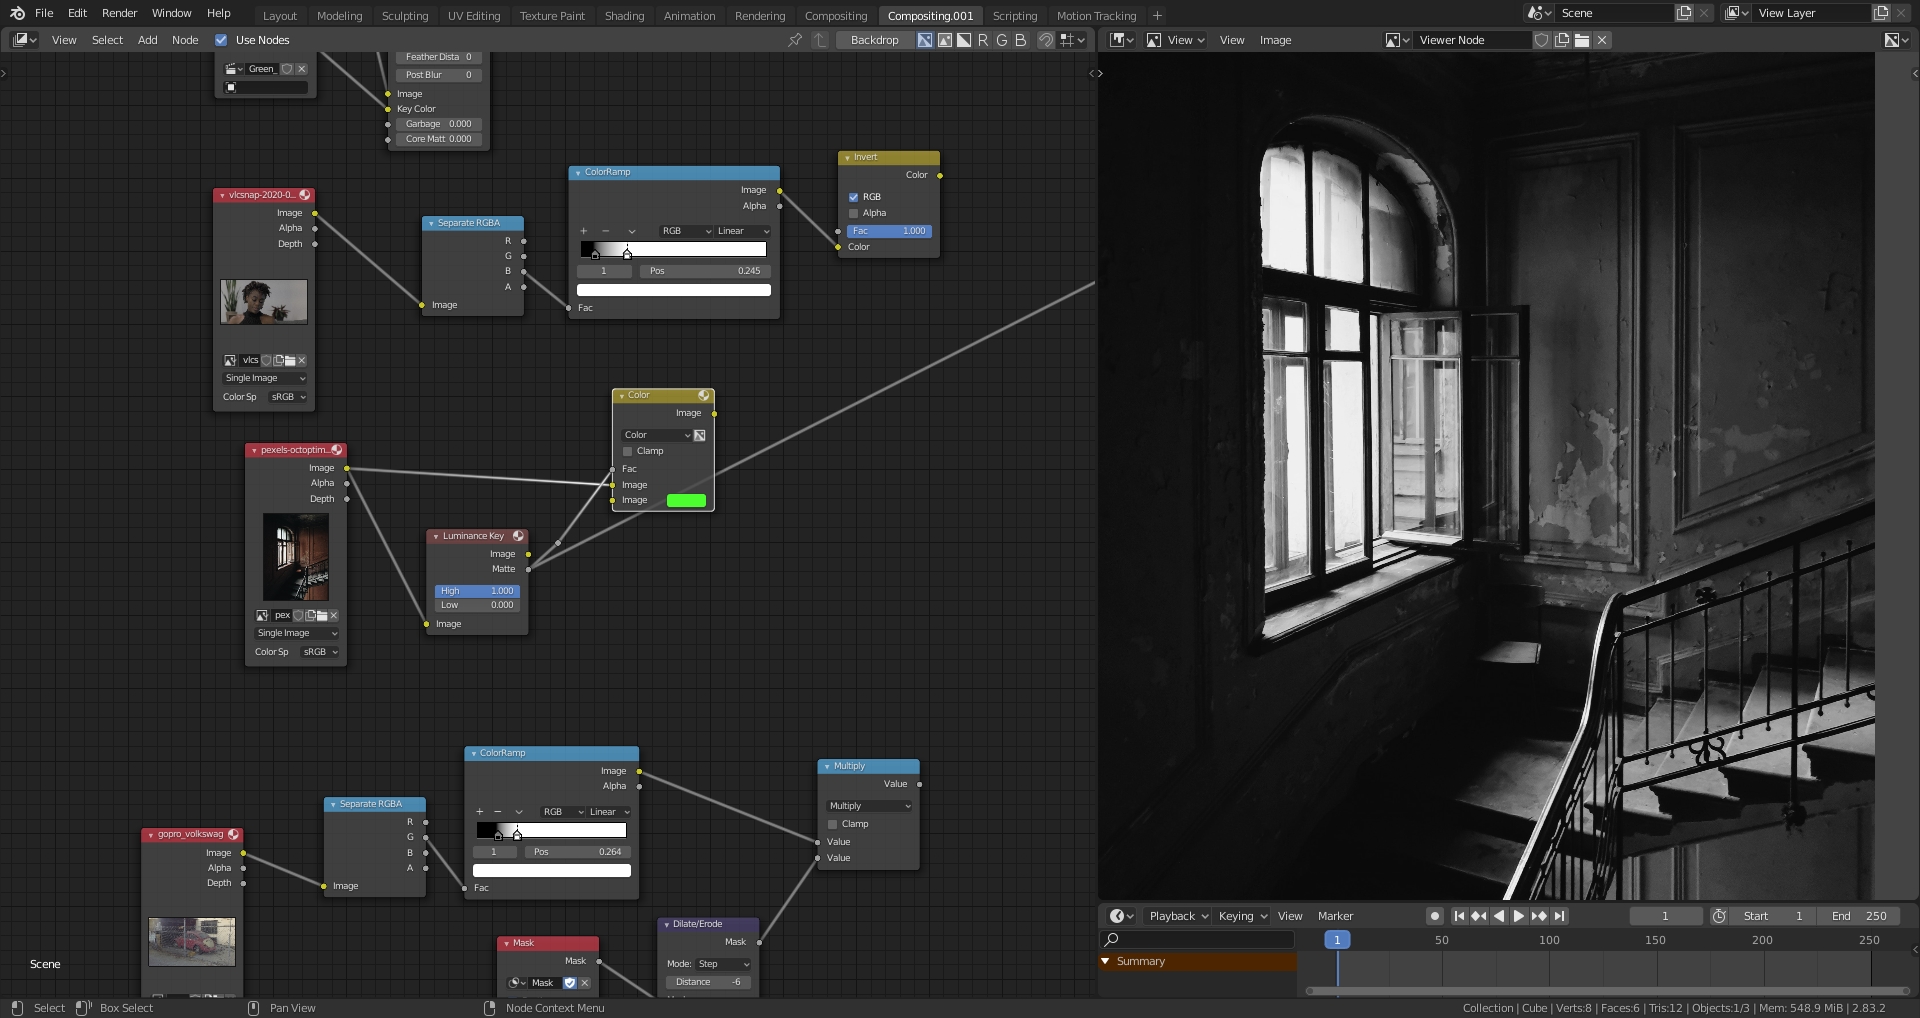The width and height of the screenshot is (1920, 1018).
Task: Click the green color swatch in Color node
Action: pyautogui.click(x=686, y=500)
